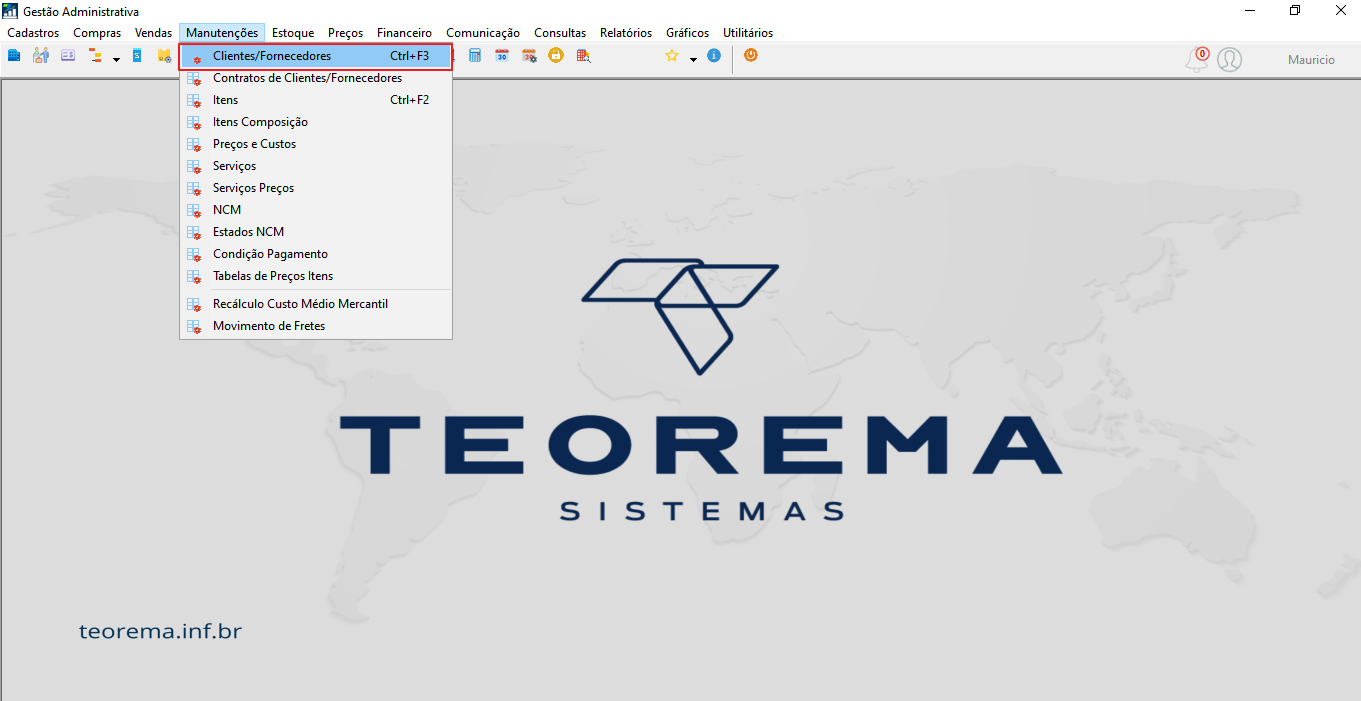Open the Relatórios menu
The image size is (1361, 701).
click(626, 33)
